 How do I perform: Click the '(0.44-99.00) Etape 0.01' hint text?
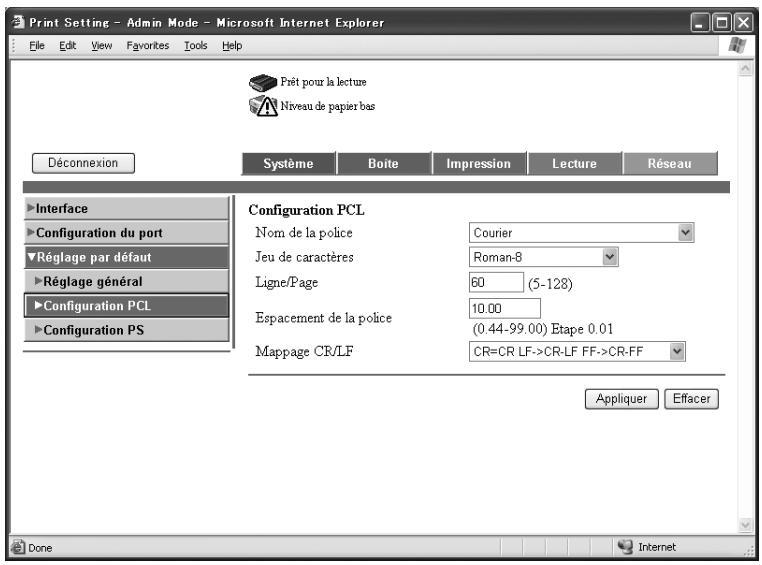click(542, 329)
